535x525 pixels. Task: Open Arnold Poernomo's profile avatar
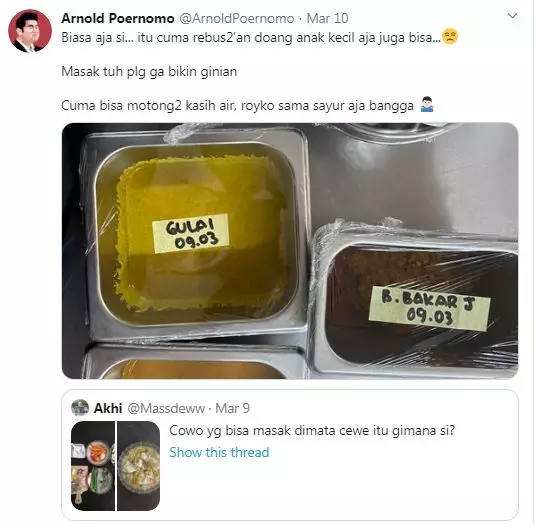click(30, 31)
